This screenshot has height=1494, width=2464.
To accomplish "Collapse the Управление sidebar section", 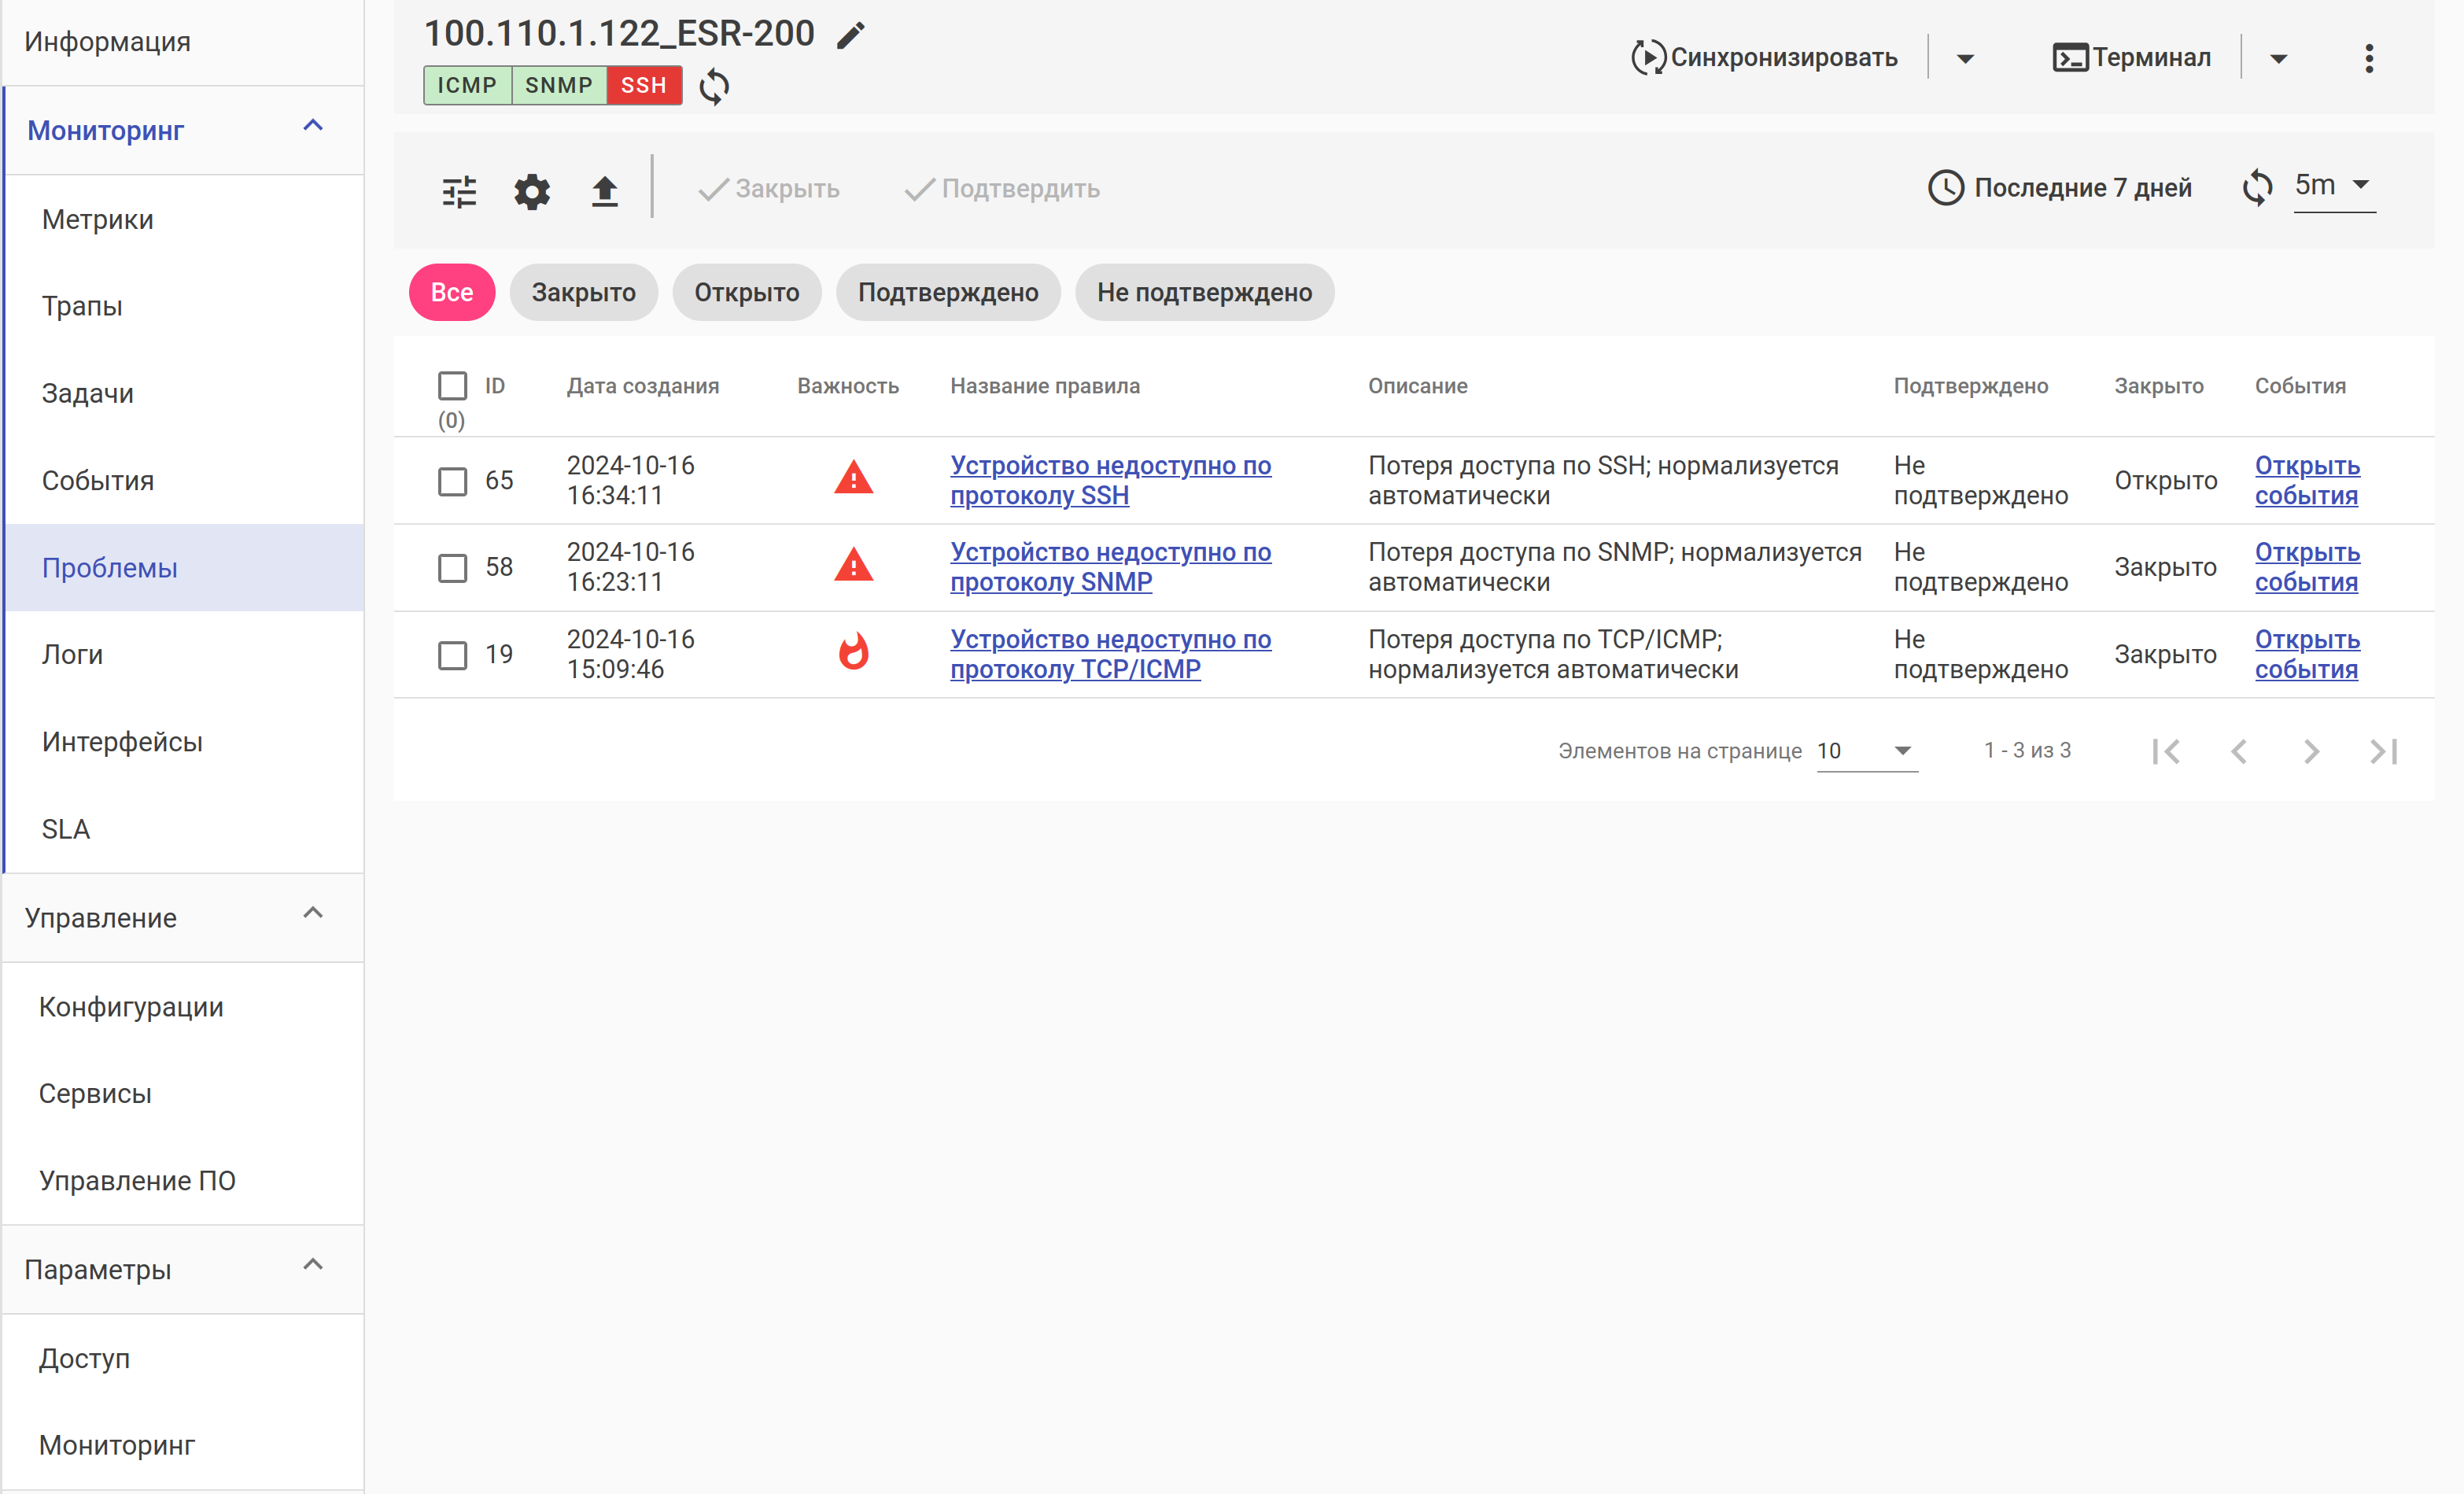I will coord(313,914).
